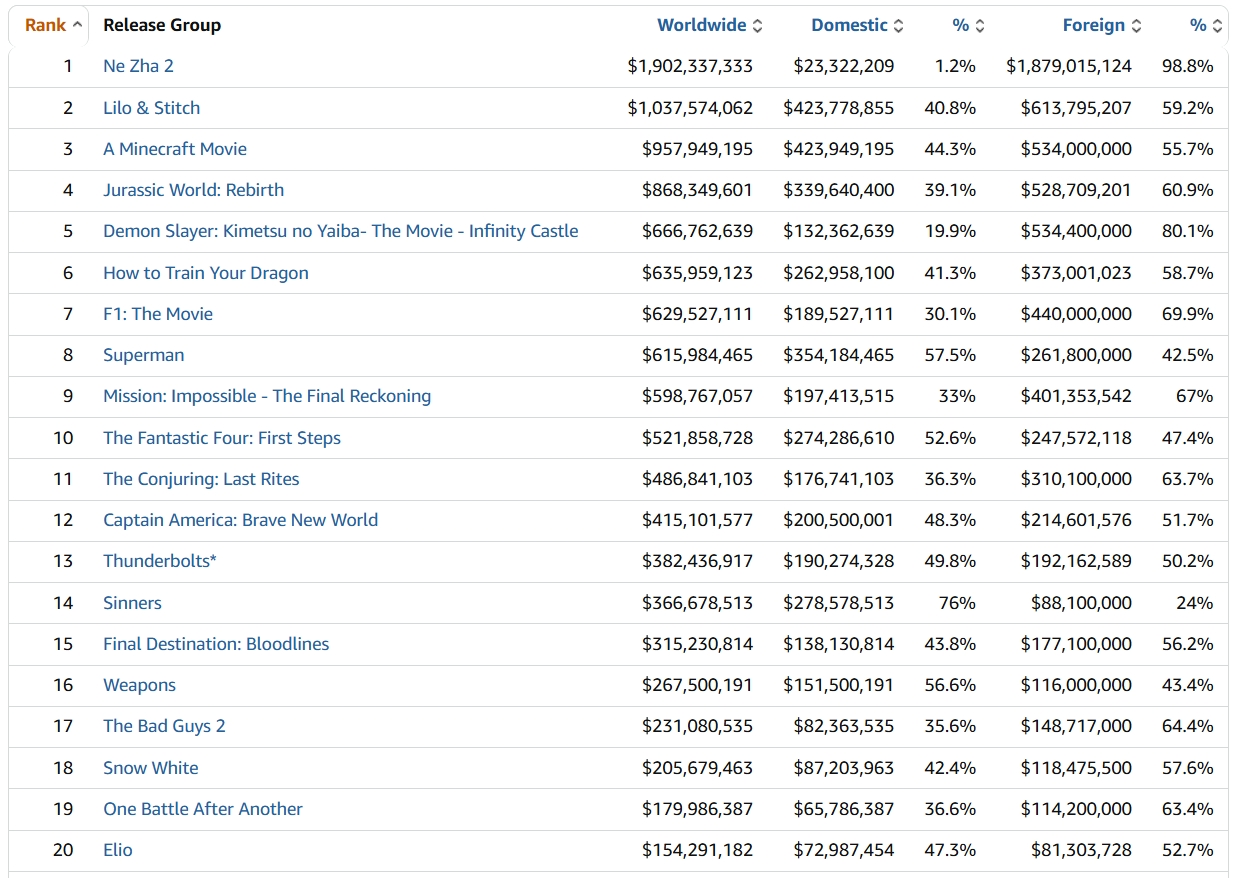Sort by the Rank column header

point(46,25)
